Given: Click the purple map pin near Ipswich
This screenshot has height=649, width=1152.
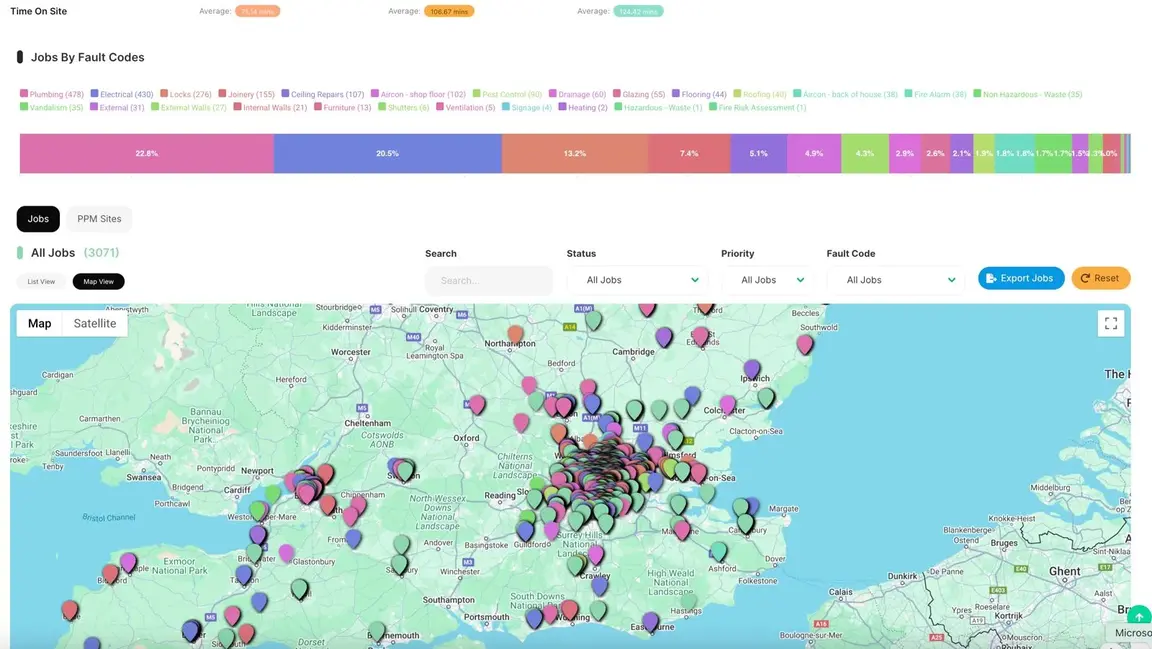Looking at the screenshot, I should point(751,369).
